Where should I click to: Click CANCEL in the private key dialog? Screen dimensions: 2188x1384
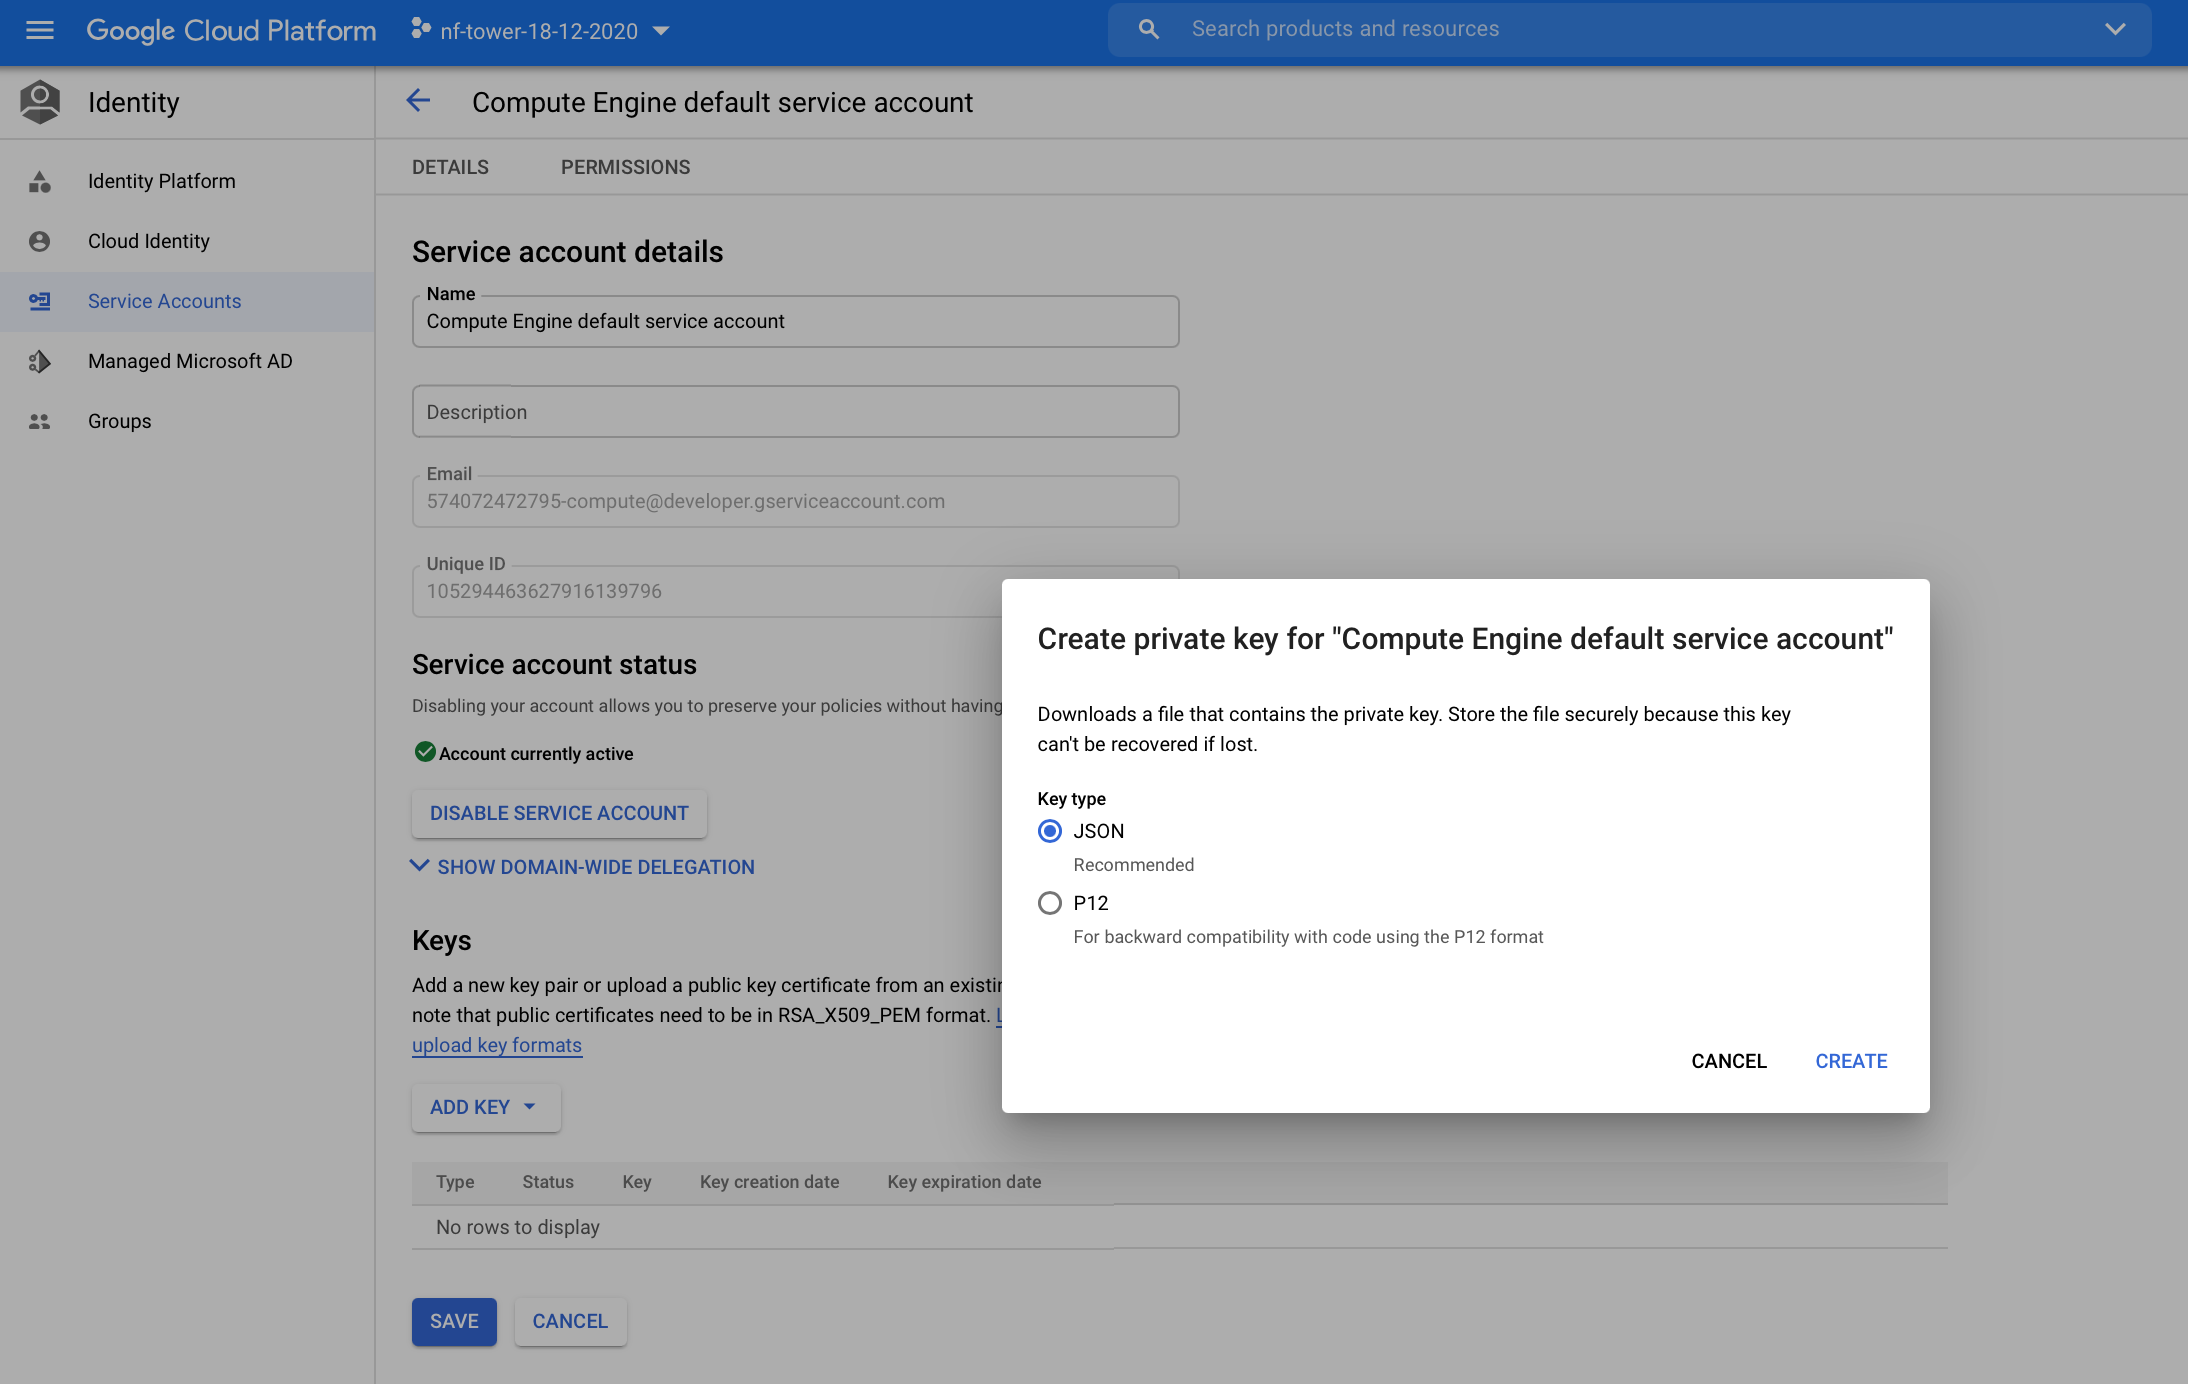(1729, 1061)
